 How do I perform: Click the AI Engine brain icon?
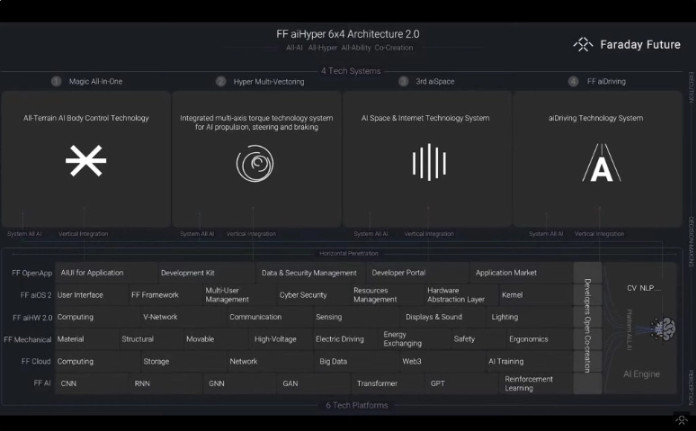click(663, 329)
